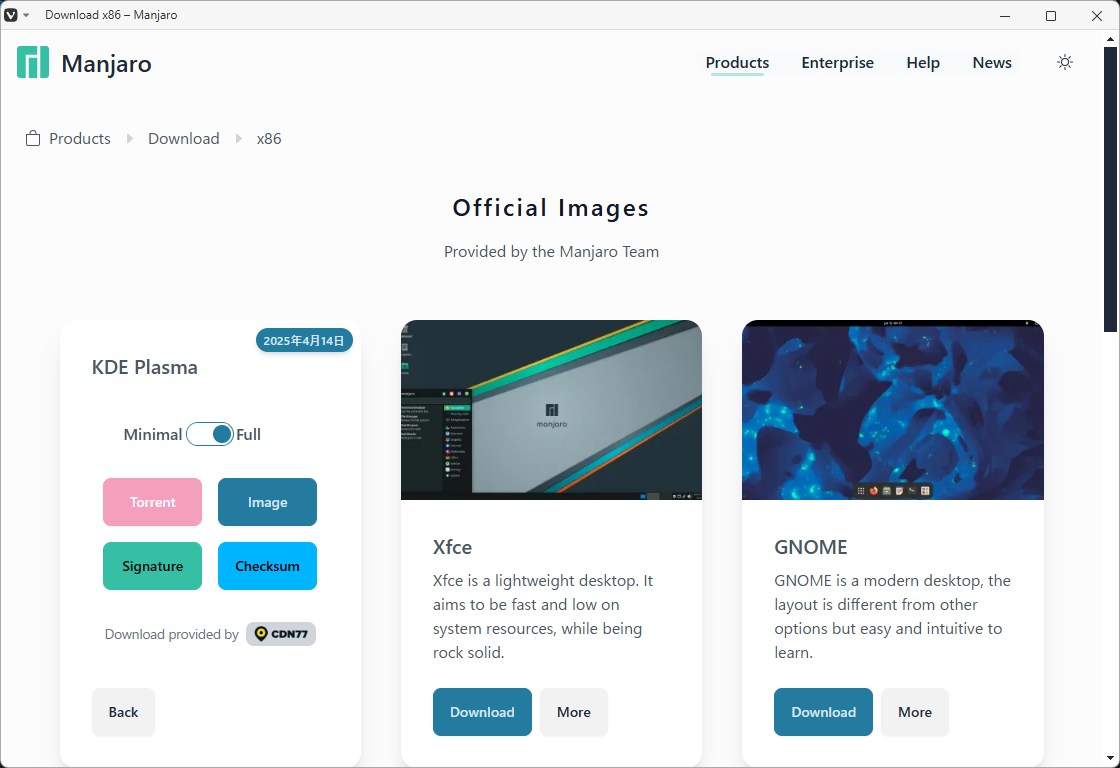Image resolution: width=1120 pixels, height=768 pixels.
Task: Open the KDE Plasma Checksum
Action: pos(267,566)
